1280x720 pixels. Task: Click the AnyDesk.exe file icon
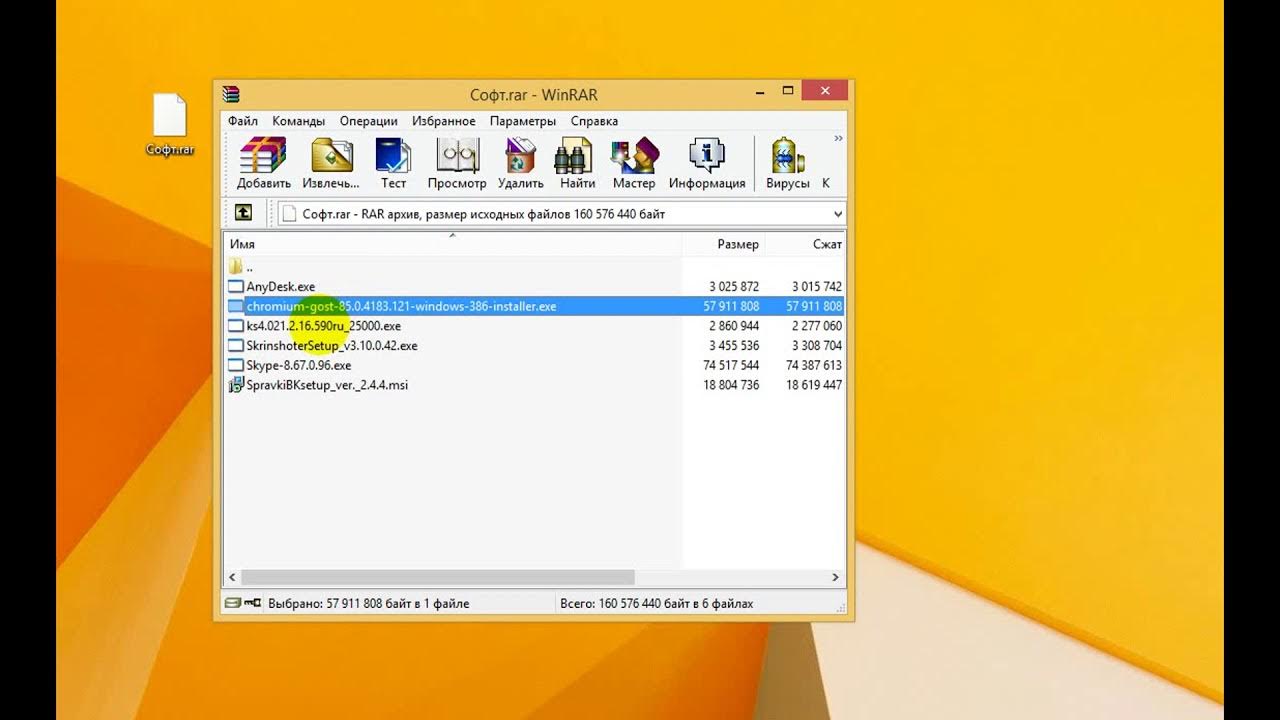235,287
